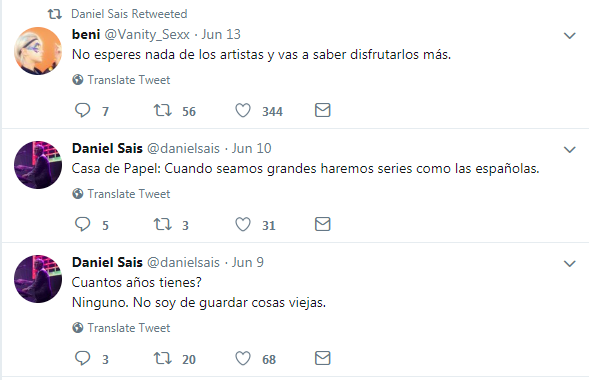Translate beni's tweet about artistas
This screenshot has width=589, height=380.
pyautogui.click(x=121, y=80)
